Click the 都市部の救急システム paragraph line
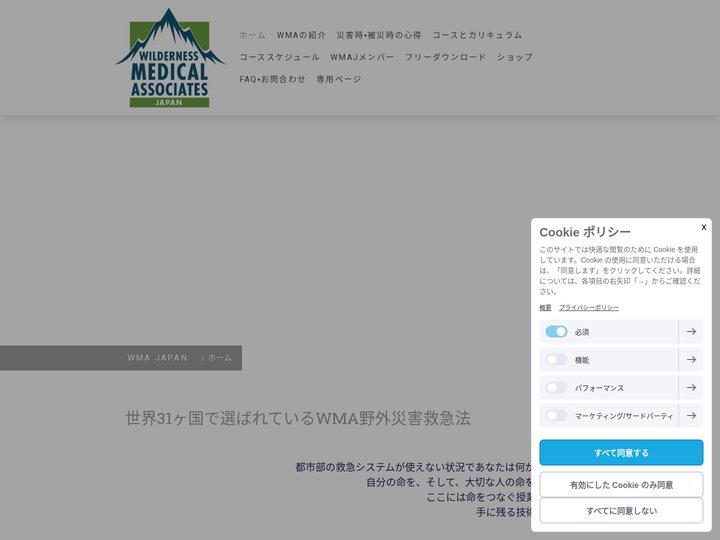The image size is (720, 540). (413, 467)
